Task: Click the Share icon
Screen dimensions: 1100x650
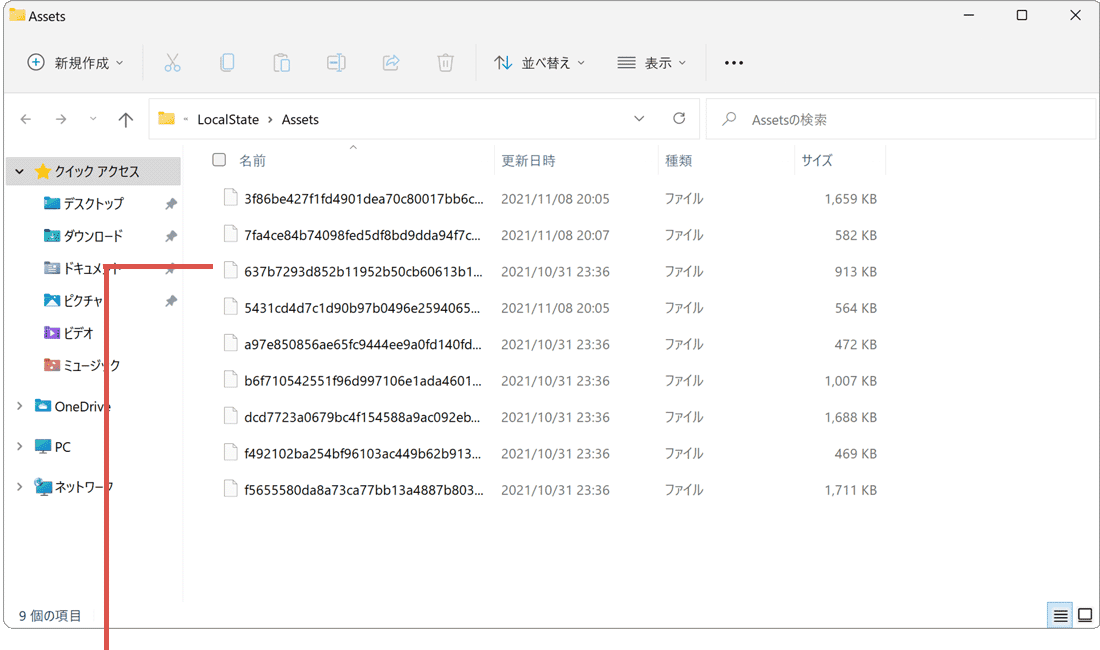Action: [390, 62]
